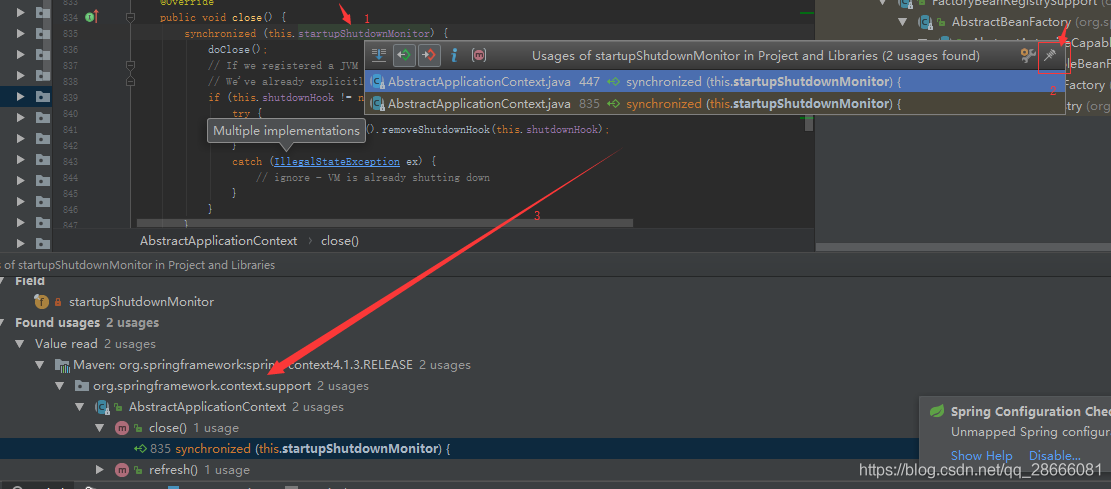Click the org.springframework.context.support package node
Viewport: 1111px width, 489px height.
[x=202, y=386]
